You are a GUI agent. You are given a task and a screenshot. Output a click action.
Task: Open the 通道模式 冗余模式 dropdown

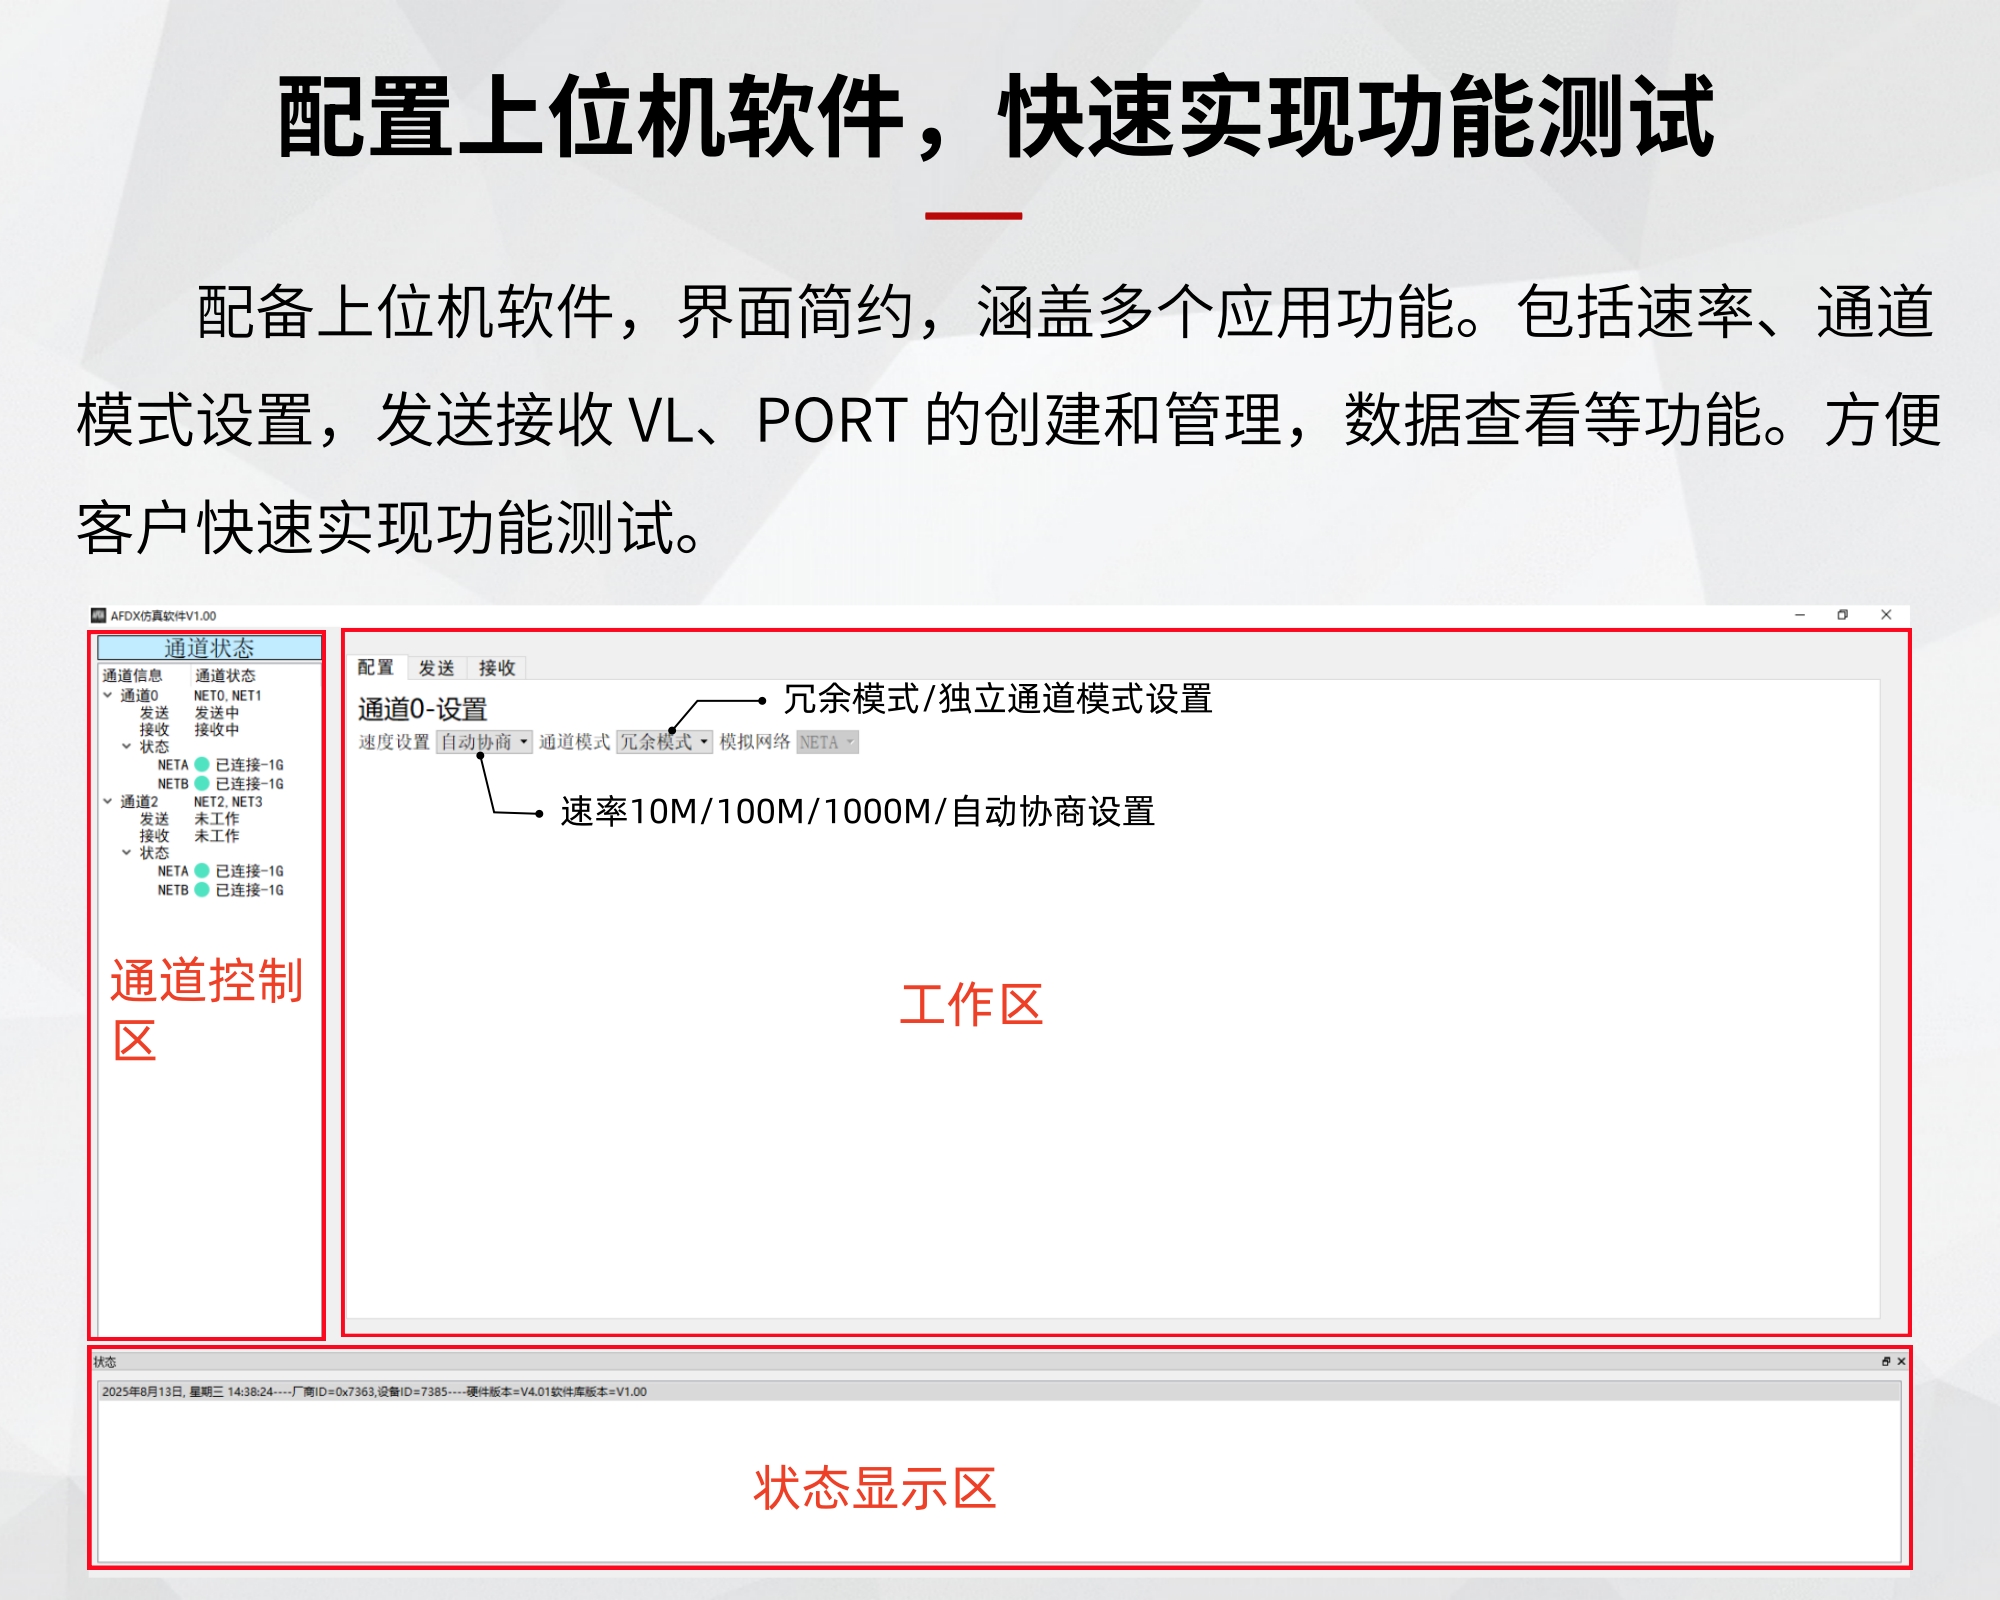click(664, 742)
